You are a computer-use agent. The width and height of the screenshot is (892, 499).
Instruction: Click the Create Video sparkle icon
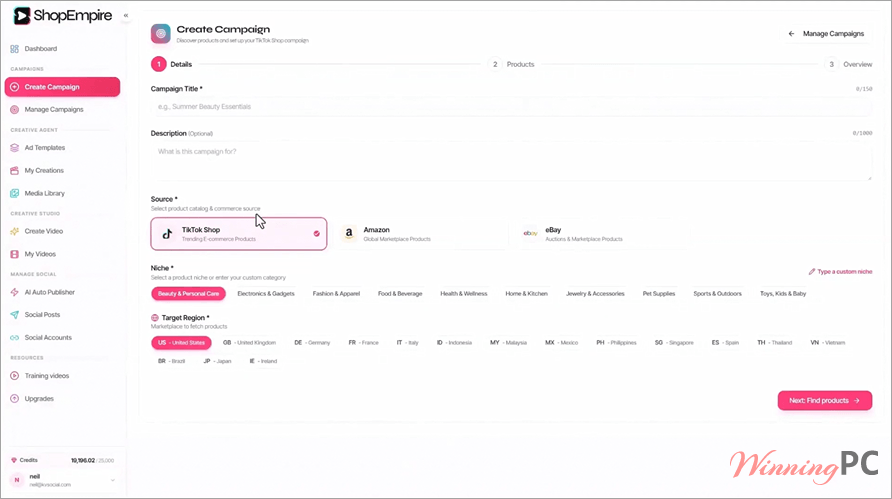coord(15,232)
